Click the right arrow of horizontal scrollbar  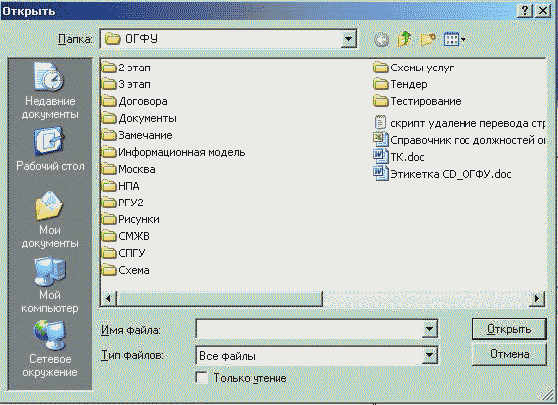(x=537, y=298)
